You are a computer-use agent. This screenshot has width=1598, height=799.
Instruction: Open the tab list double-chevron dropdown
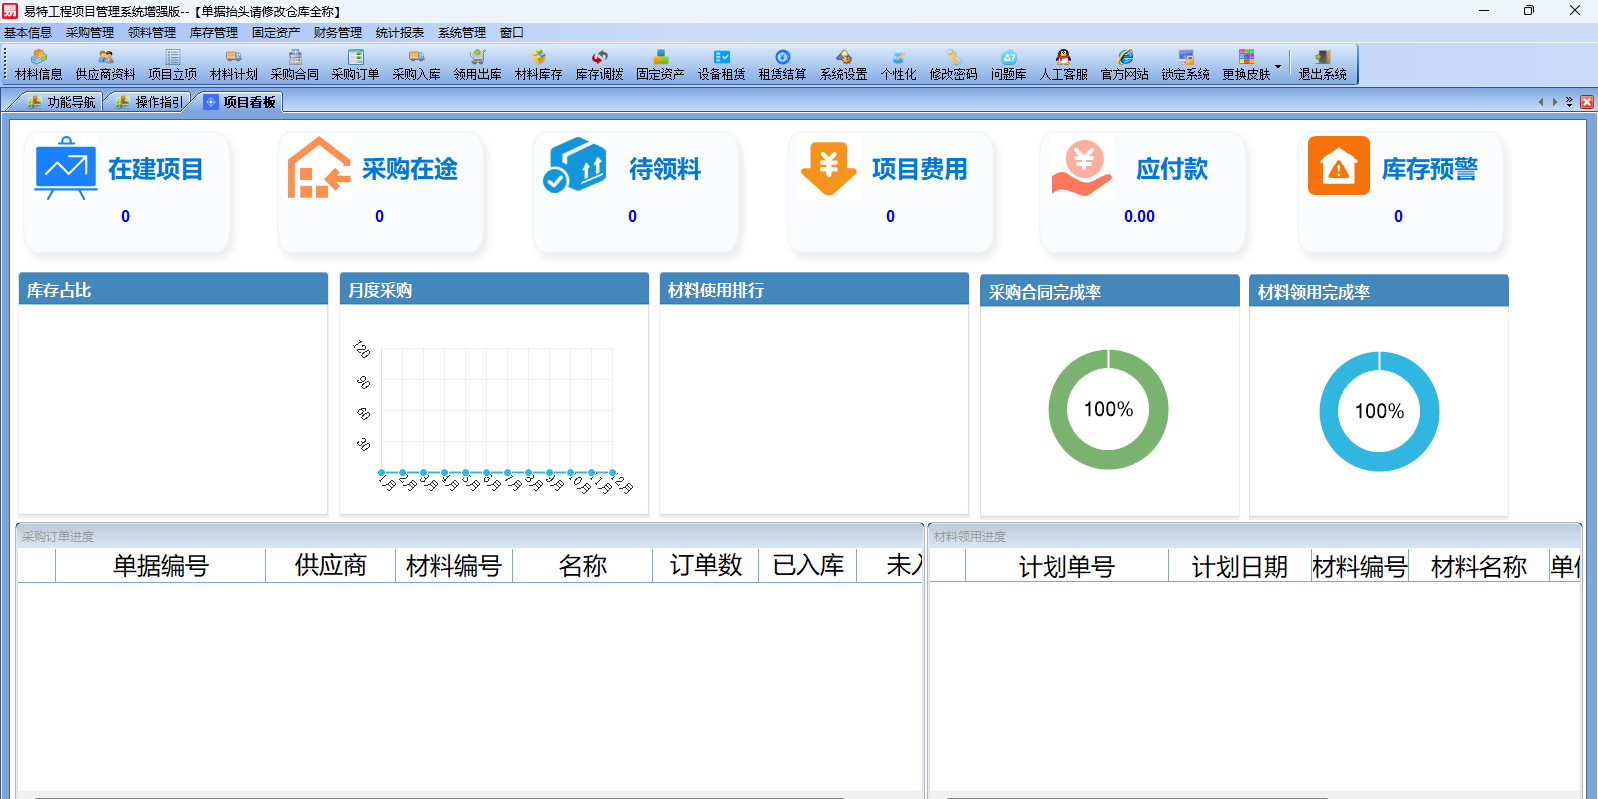point(1569,102)
